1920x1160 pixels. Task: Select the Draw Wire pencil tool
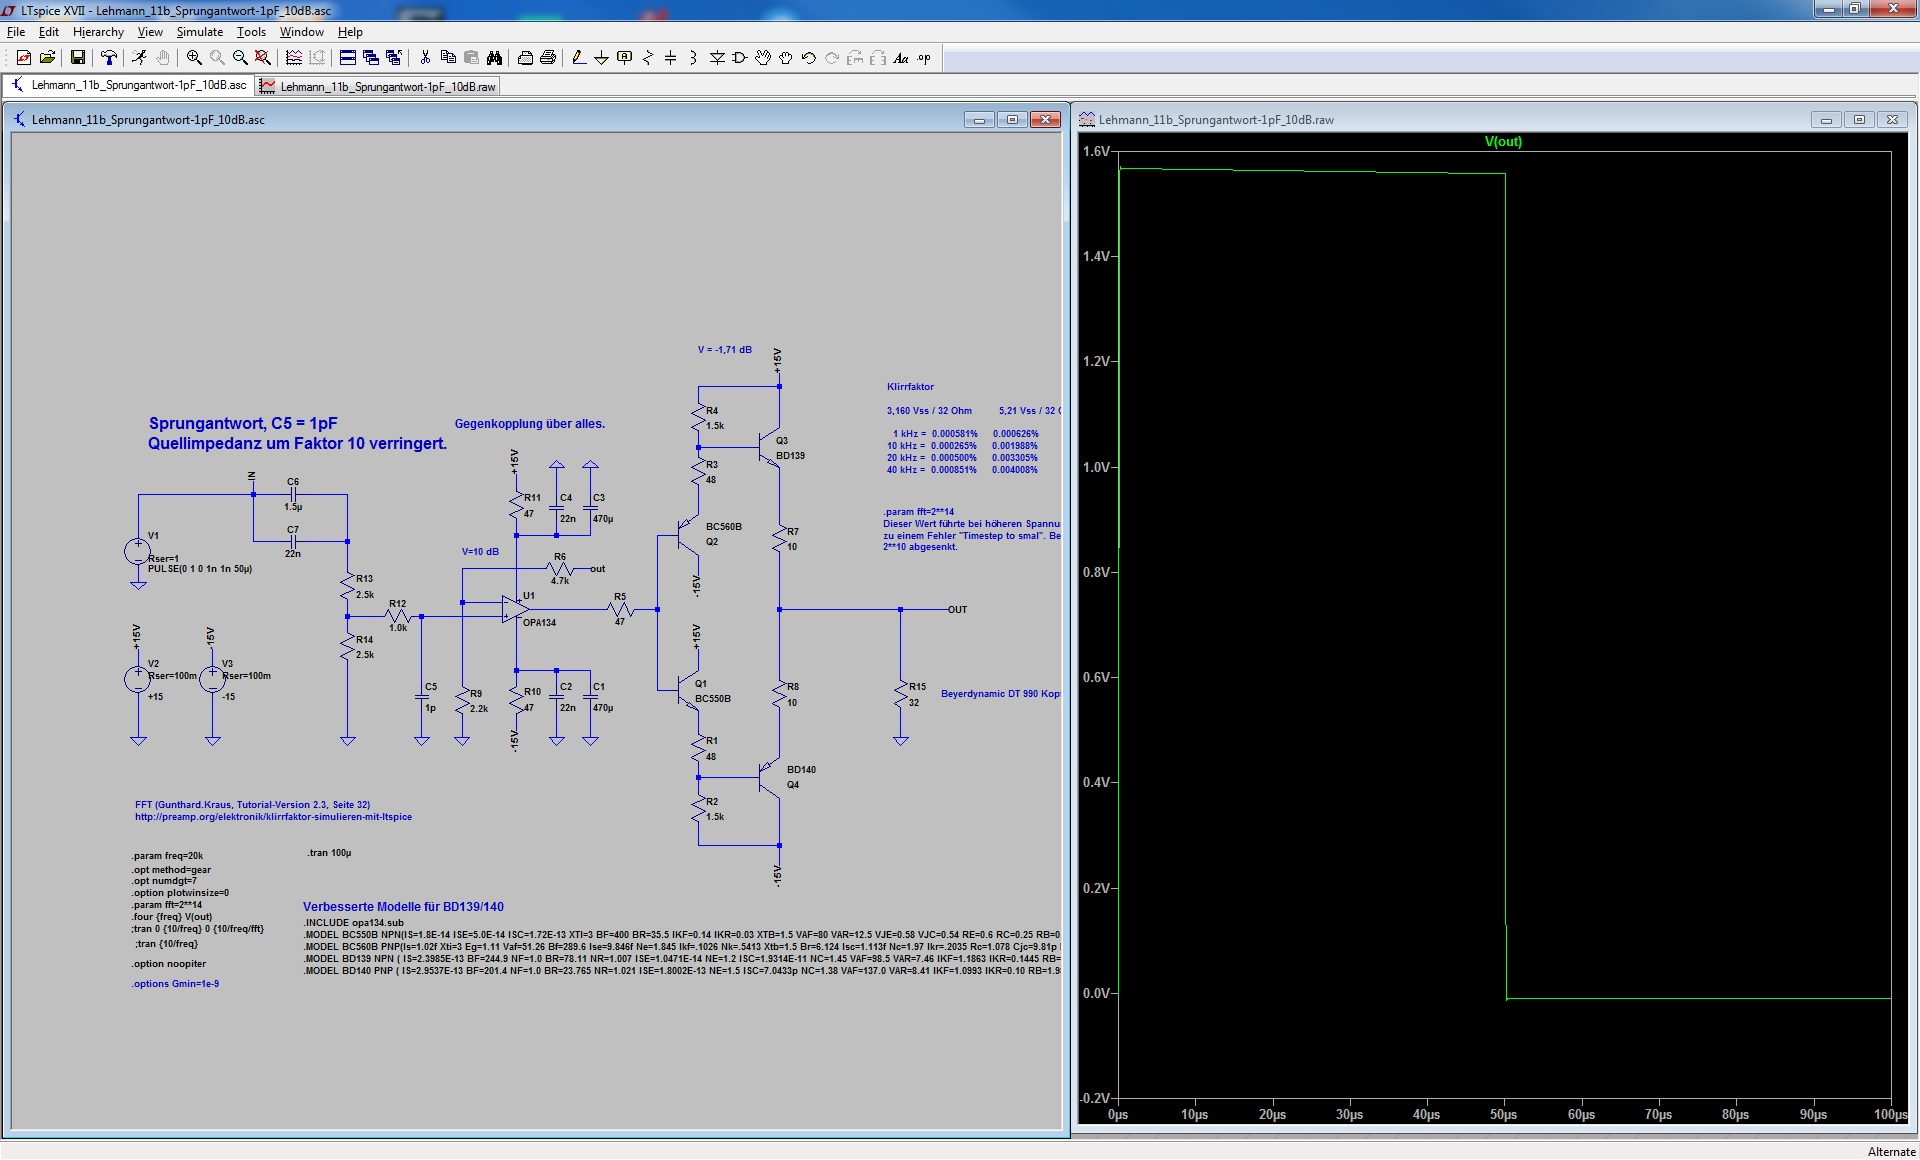579,58
